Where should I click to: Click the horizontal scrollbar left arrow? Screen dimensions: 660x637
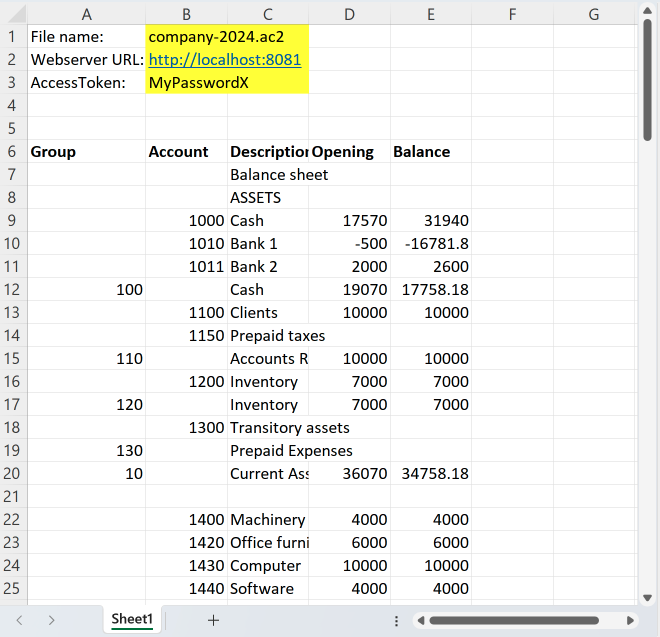pyautogui.click(x=421, y=620)
